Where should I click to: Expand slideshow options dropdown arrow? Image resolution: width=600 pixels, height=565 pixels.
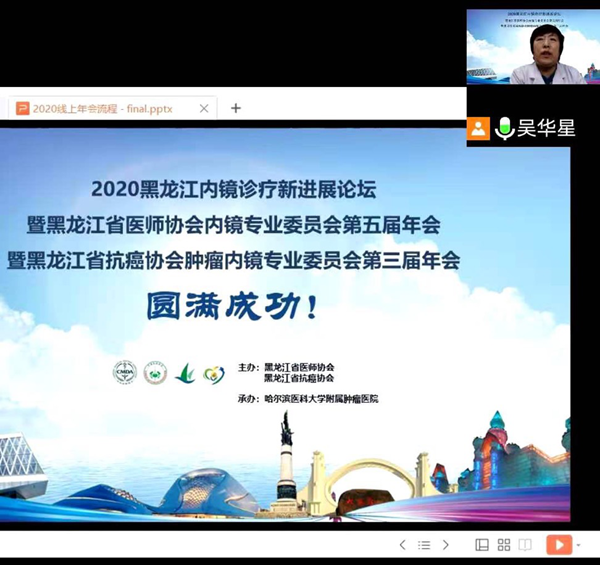pyautogui.click(x=579, y=545)
